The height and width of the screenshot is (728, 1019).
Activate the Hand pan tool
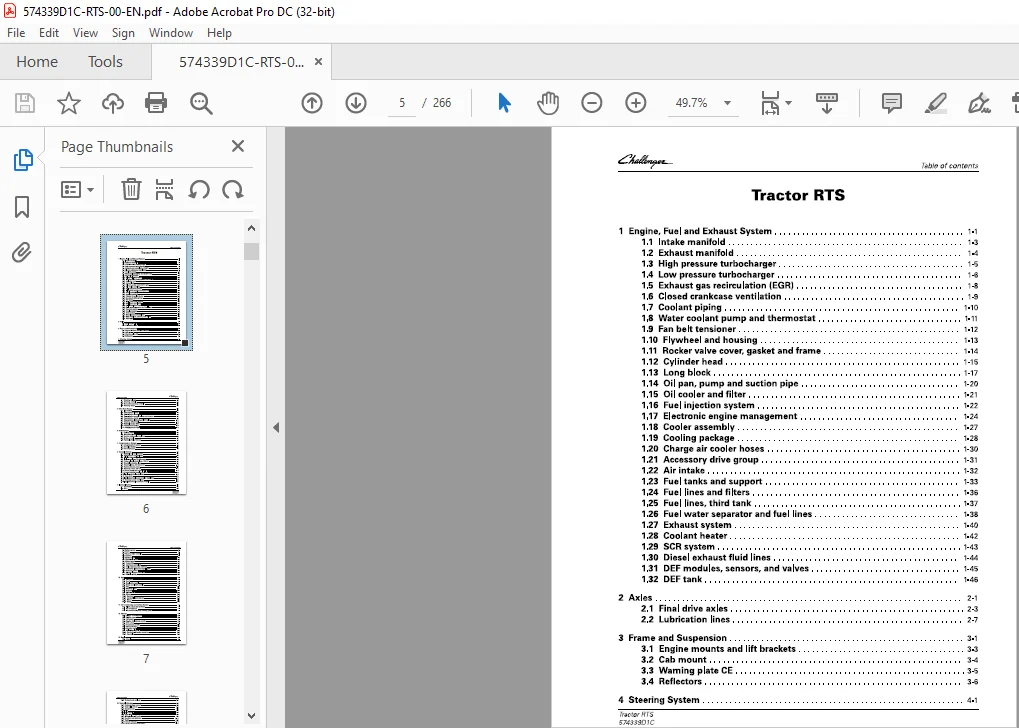coord(548,103)
